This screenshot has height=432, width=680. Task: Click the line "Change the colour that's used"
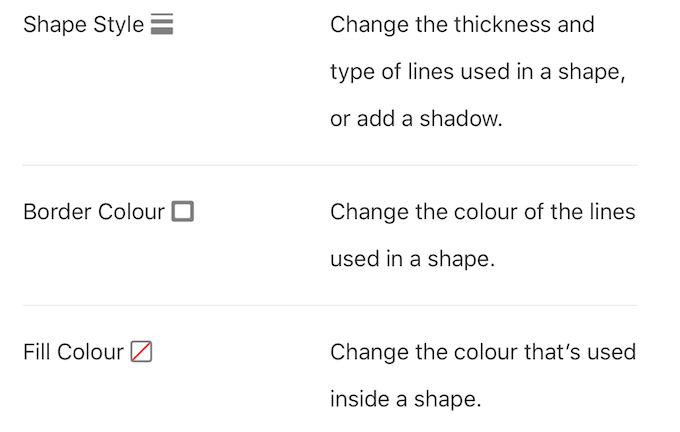pyautogui.click(x=482, y=352)
